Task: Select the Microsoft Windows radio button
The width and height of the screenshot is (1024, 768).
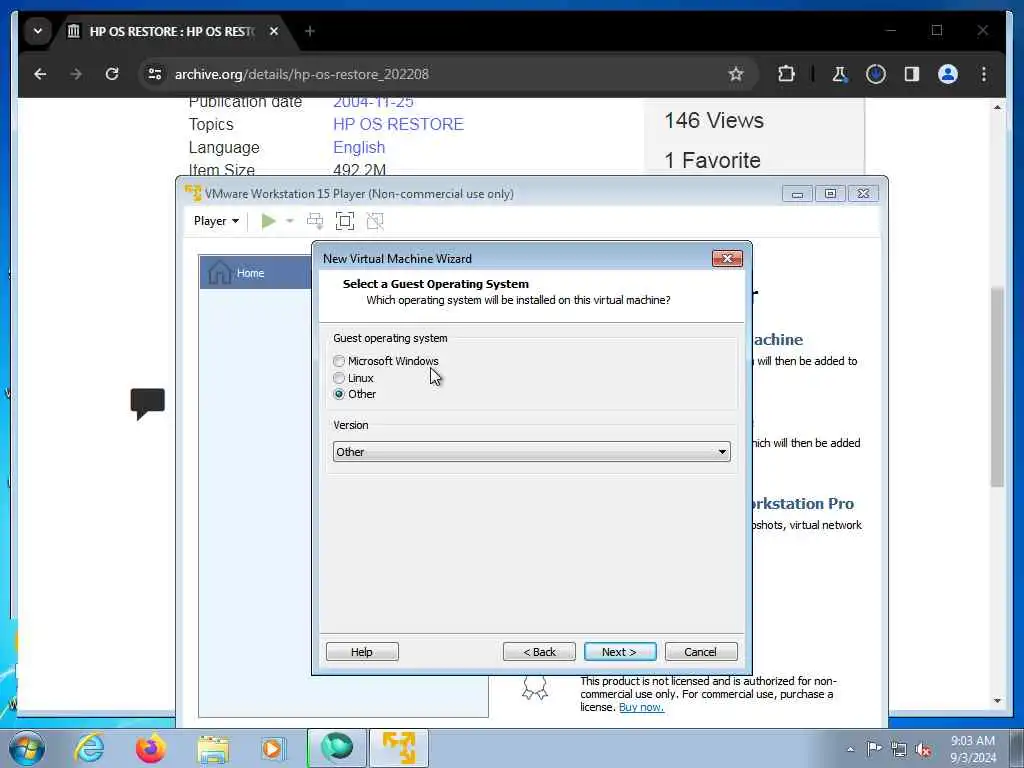Action: [x=339, y=360]
